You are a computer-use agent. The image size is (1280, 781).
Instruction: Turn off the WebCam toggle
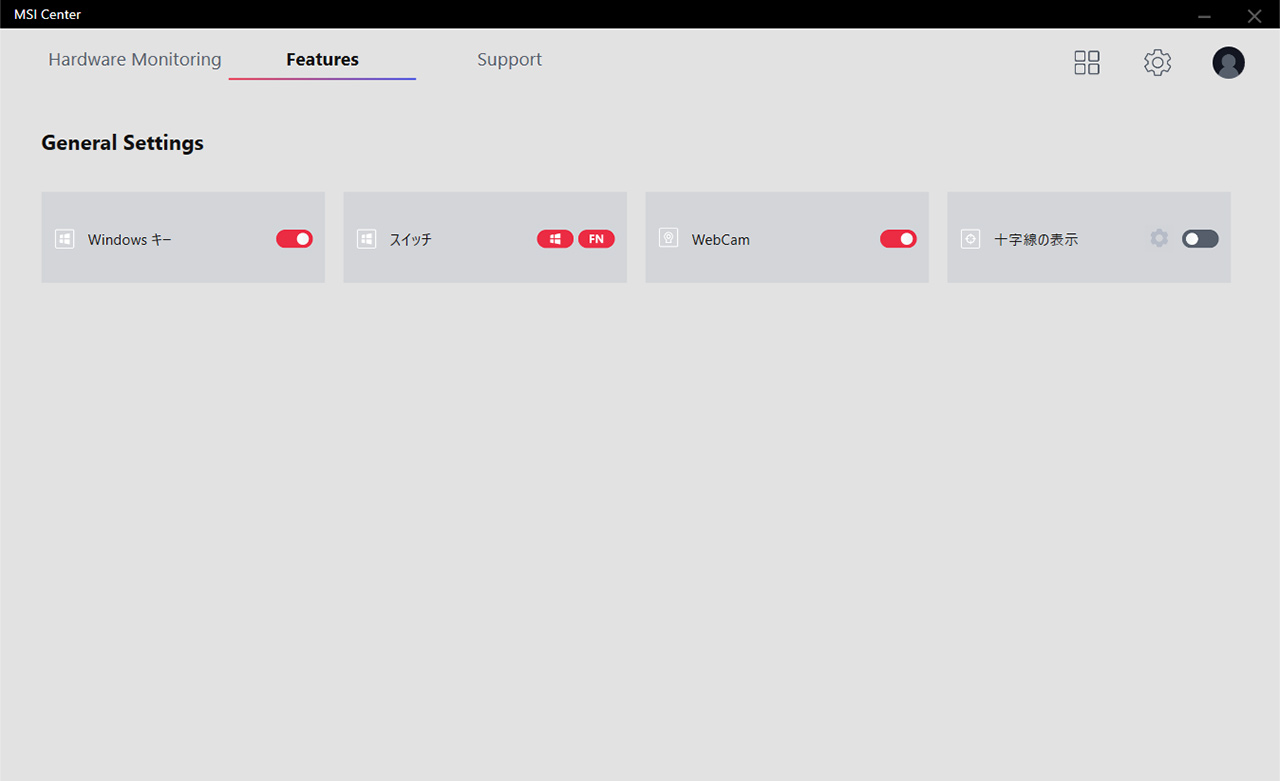point(898,239)
